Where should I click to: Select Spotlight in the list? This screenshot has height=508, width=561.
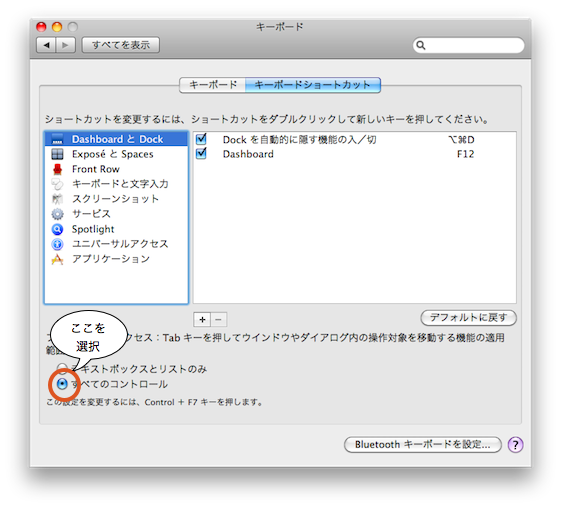click(x=116, y=229)
